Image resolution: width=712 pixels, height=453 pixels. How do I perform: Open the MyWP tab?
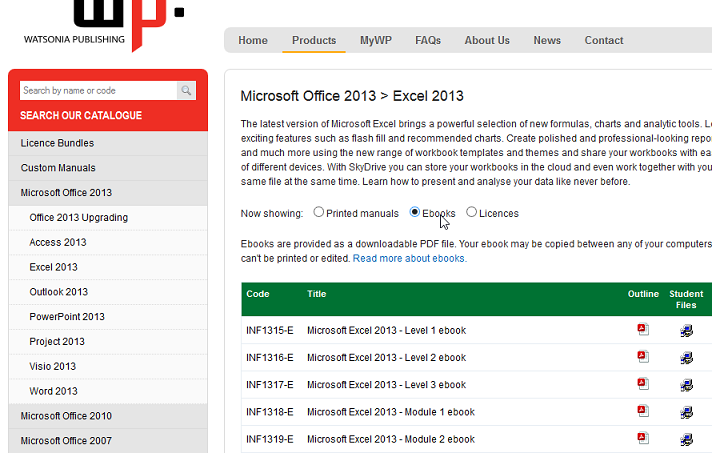pos(376,40)
